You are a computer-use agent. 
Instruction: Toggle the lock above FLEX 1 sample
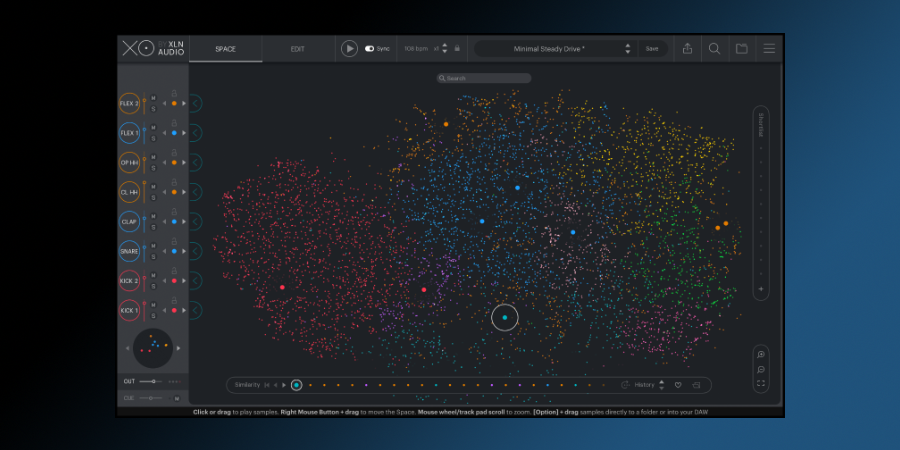[x=174, y=123]
